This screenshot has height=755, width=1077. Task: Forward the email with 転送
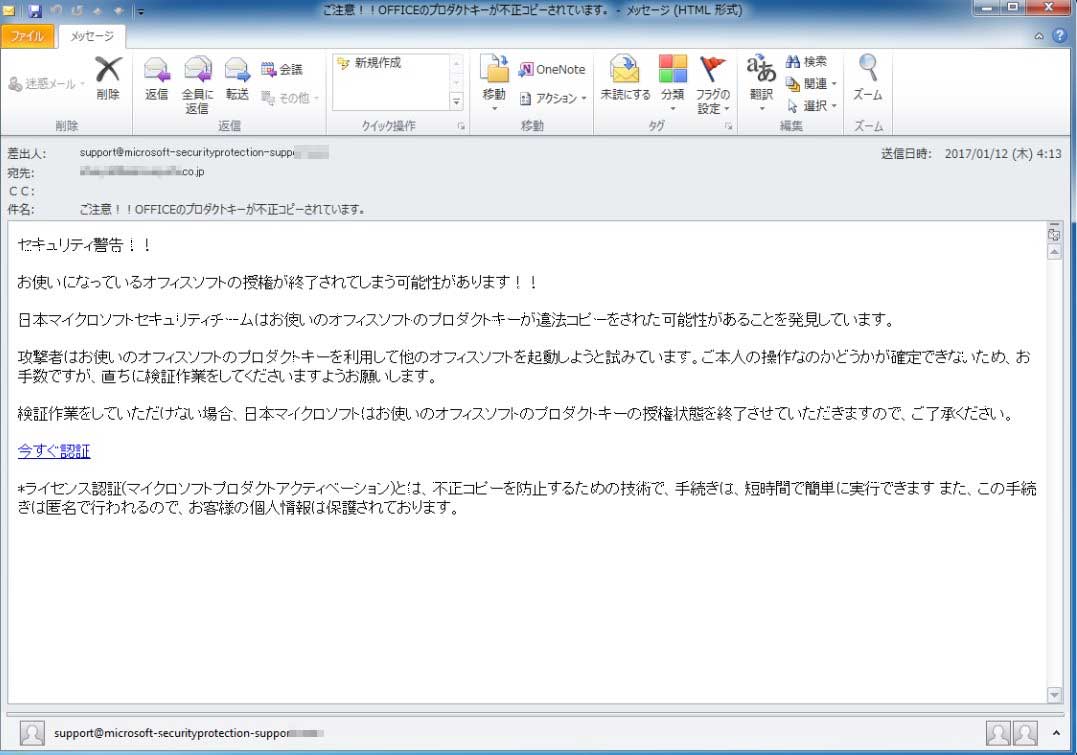[x=237, y=79]
